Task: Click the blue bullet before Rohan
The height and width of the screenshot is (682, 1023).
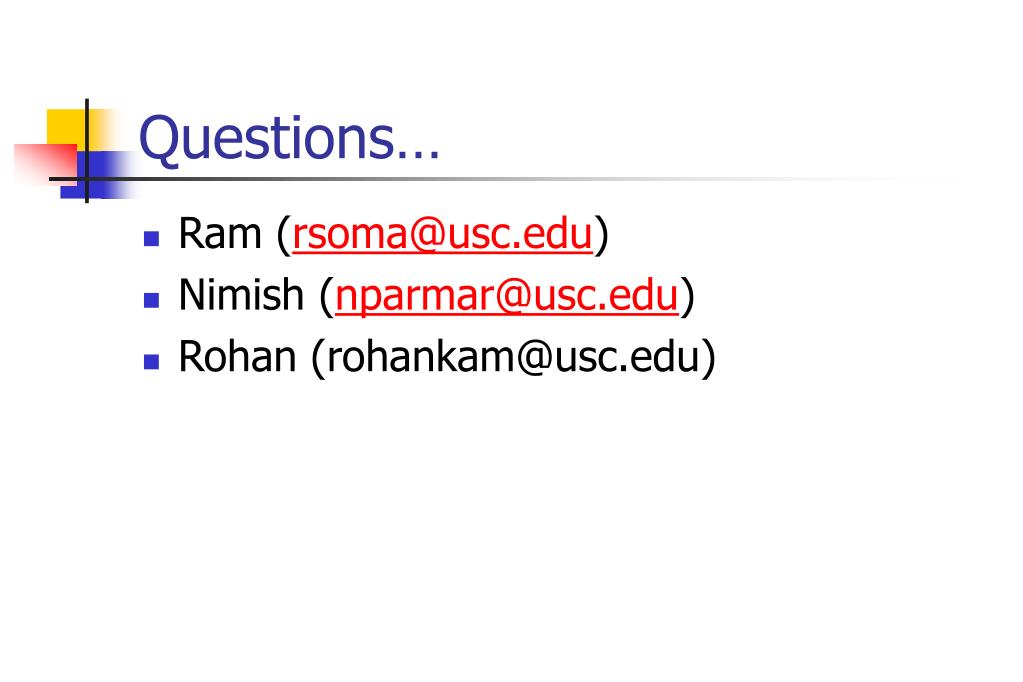Action: tap(151, 361)
